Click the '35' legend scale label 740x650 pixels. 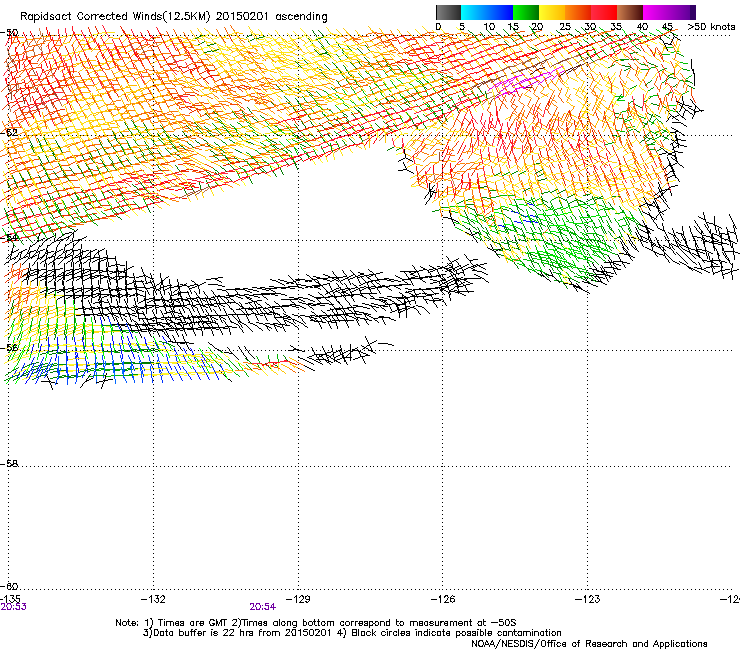point(616,26)
